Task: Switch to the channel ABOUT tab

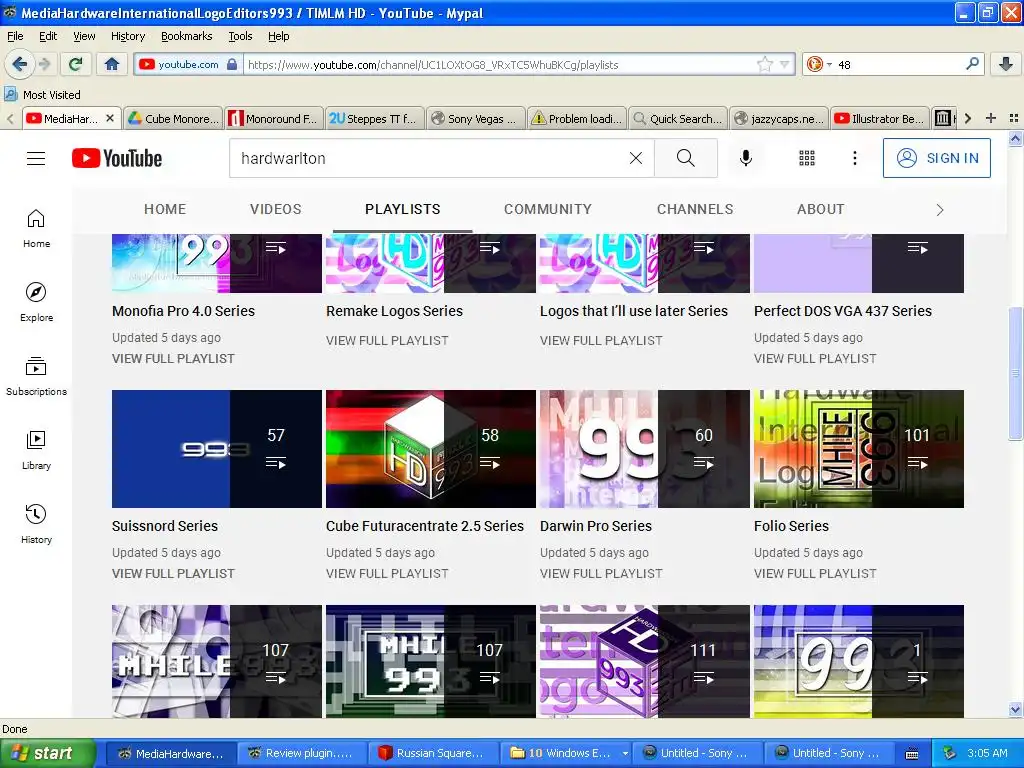Action: (820, 209)
